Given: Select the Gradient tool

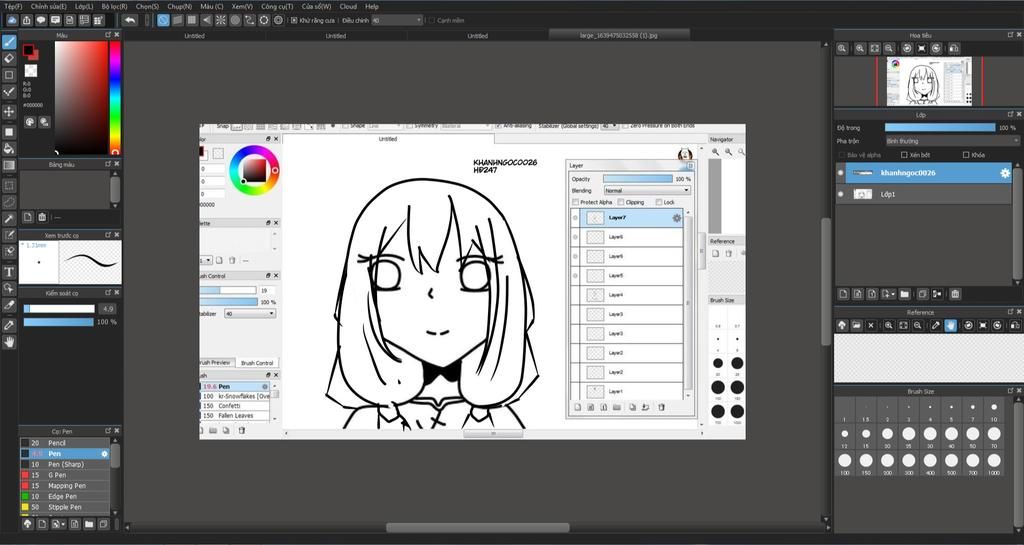Looking at the screenshot, I should tap(9, 166).
